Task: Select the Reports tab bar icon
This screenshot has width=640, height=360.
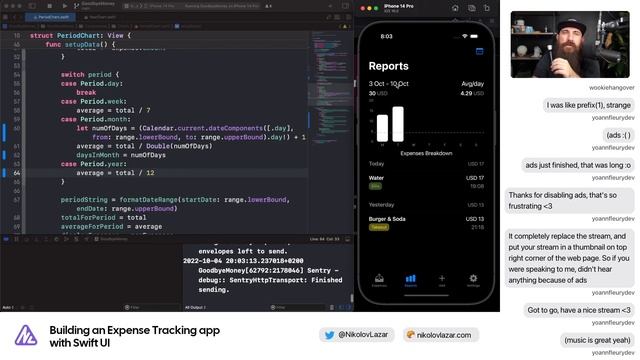Action: click(x=411, y=280)
